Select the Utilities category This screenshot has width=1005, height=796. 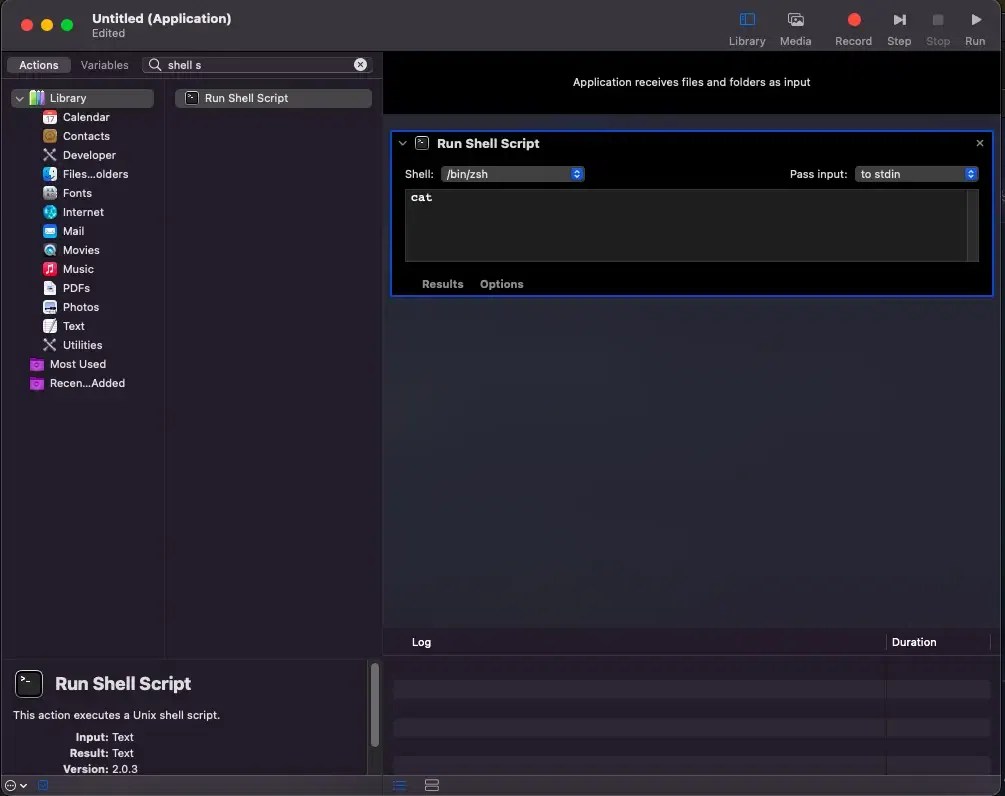pyautogui.click(x=82, y=345)
